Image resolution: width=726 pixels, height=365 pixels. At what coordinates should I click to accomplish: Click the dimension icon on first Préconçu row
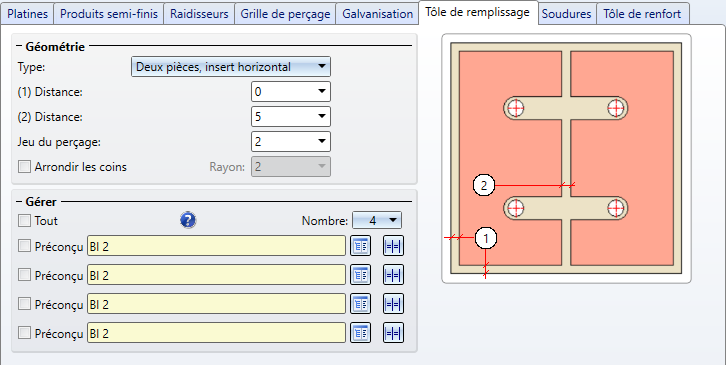coord(394,246)
